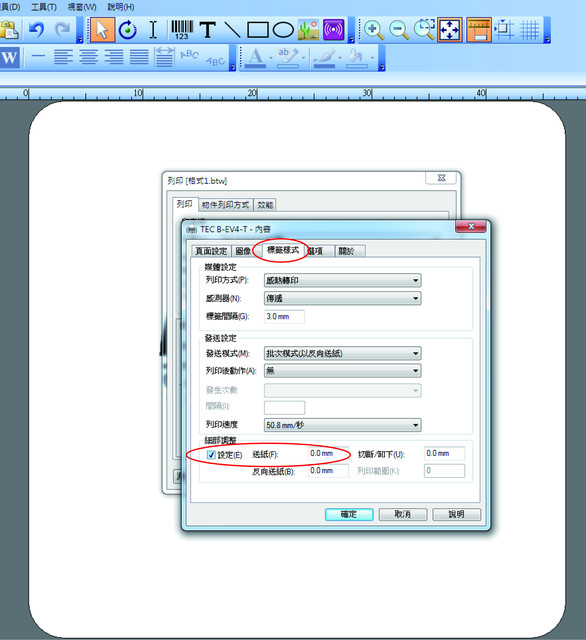Image resolution: width=586 pixels, height=640 pixels.
Task: Toggle the grid display icon
Action: [x=530, y=30]
